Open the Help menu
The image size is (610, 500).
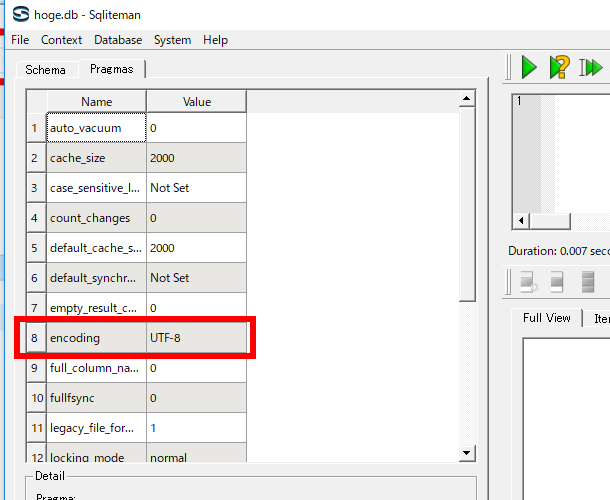tap(216, 40)
